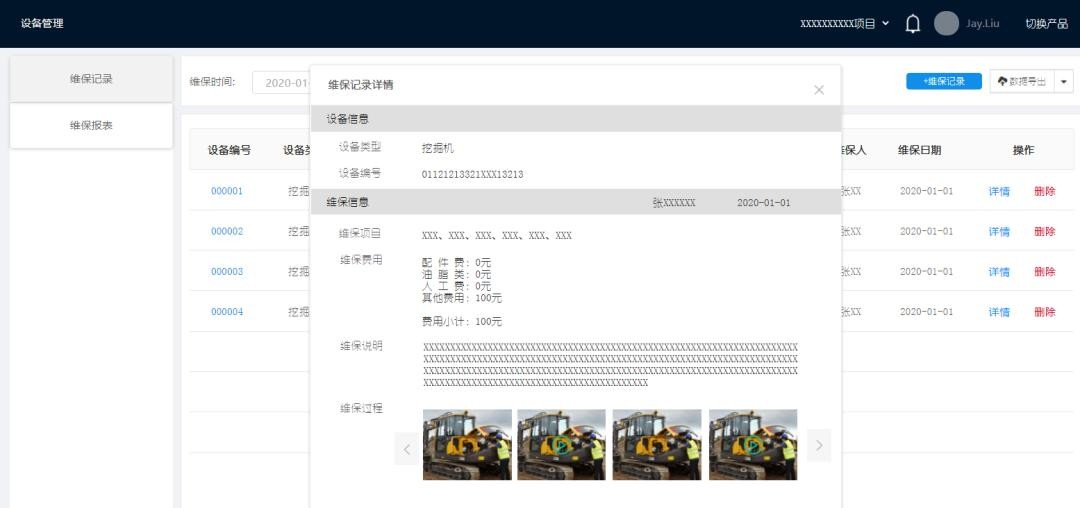1080x508 pixels.
Task: Switch to the 维保记录 sidebar tab
Action: pyautogui.click(x=91, y=79)
